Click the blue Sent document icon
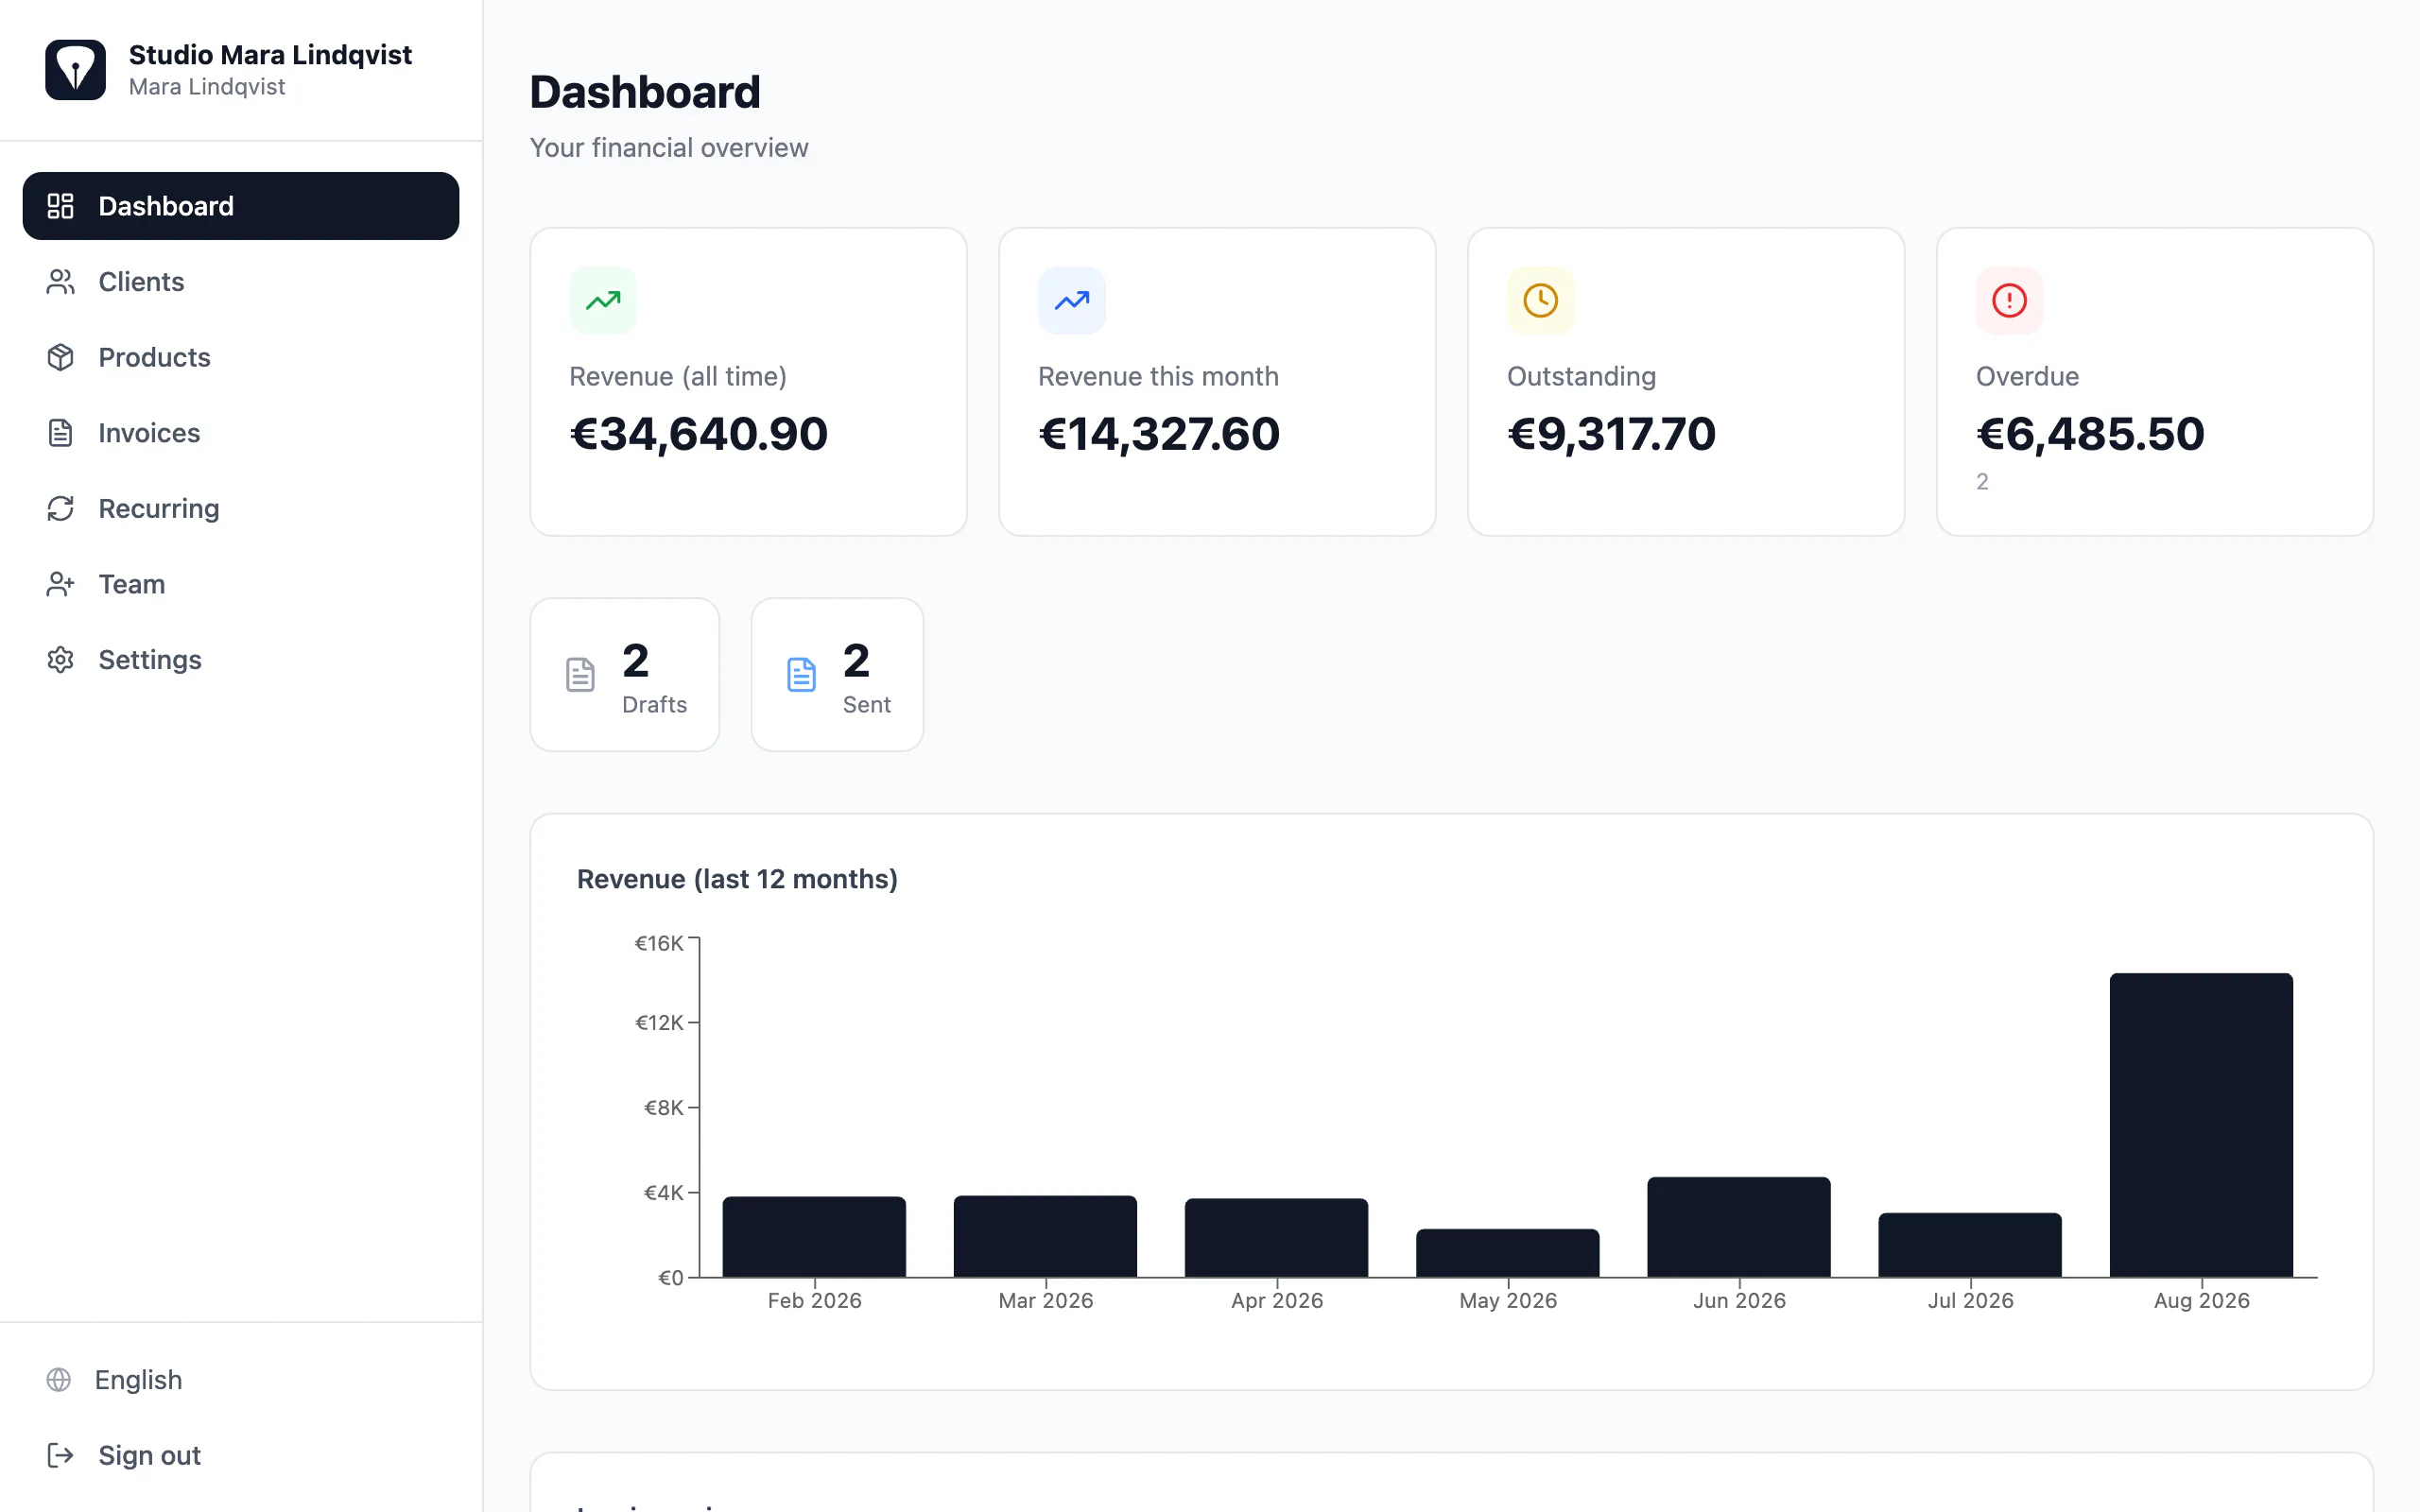 (801, 675)
